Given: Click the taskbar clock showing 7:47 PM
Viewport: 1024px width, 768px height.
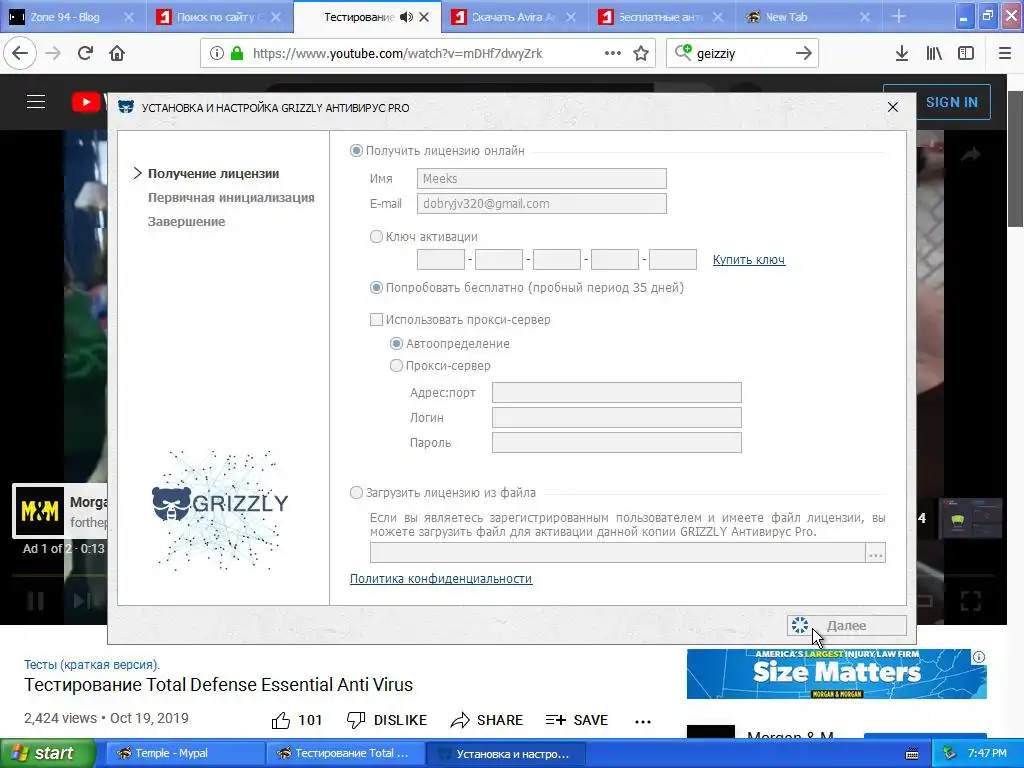Looking at the screenshot, I should click(x=987, y=753).
